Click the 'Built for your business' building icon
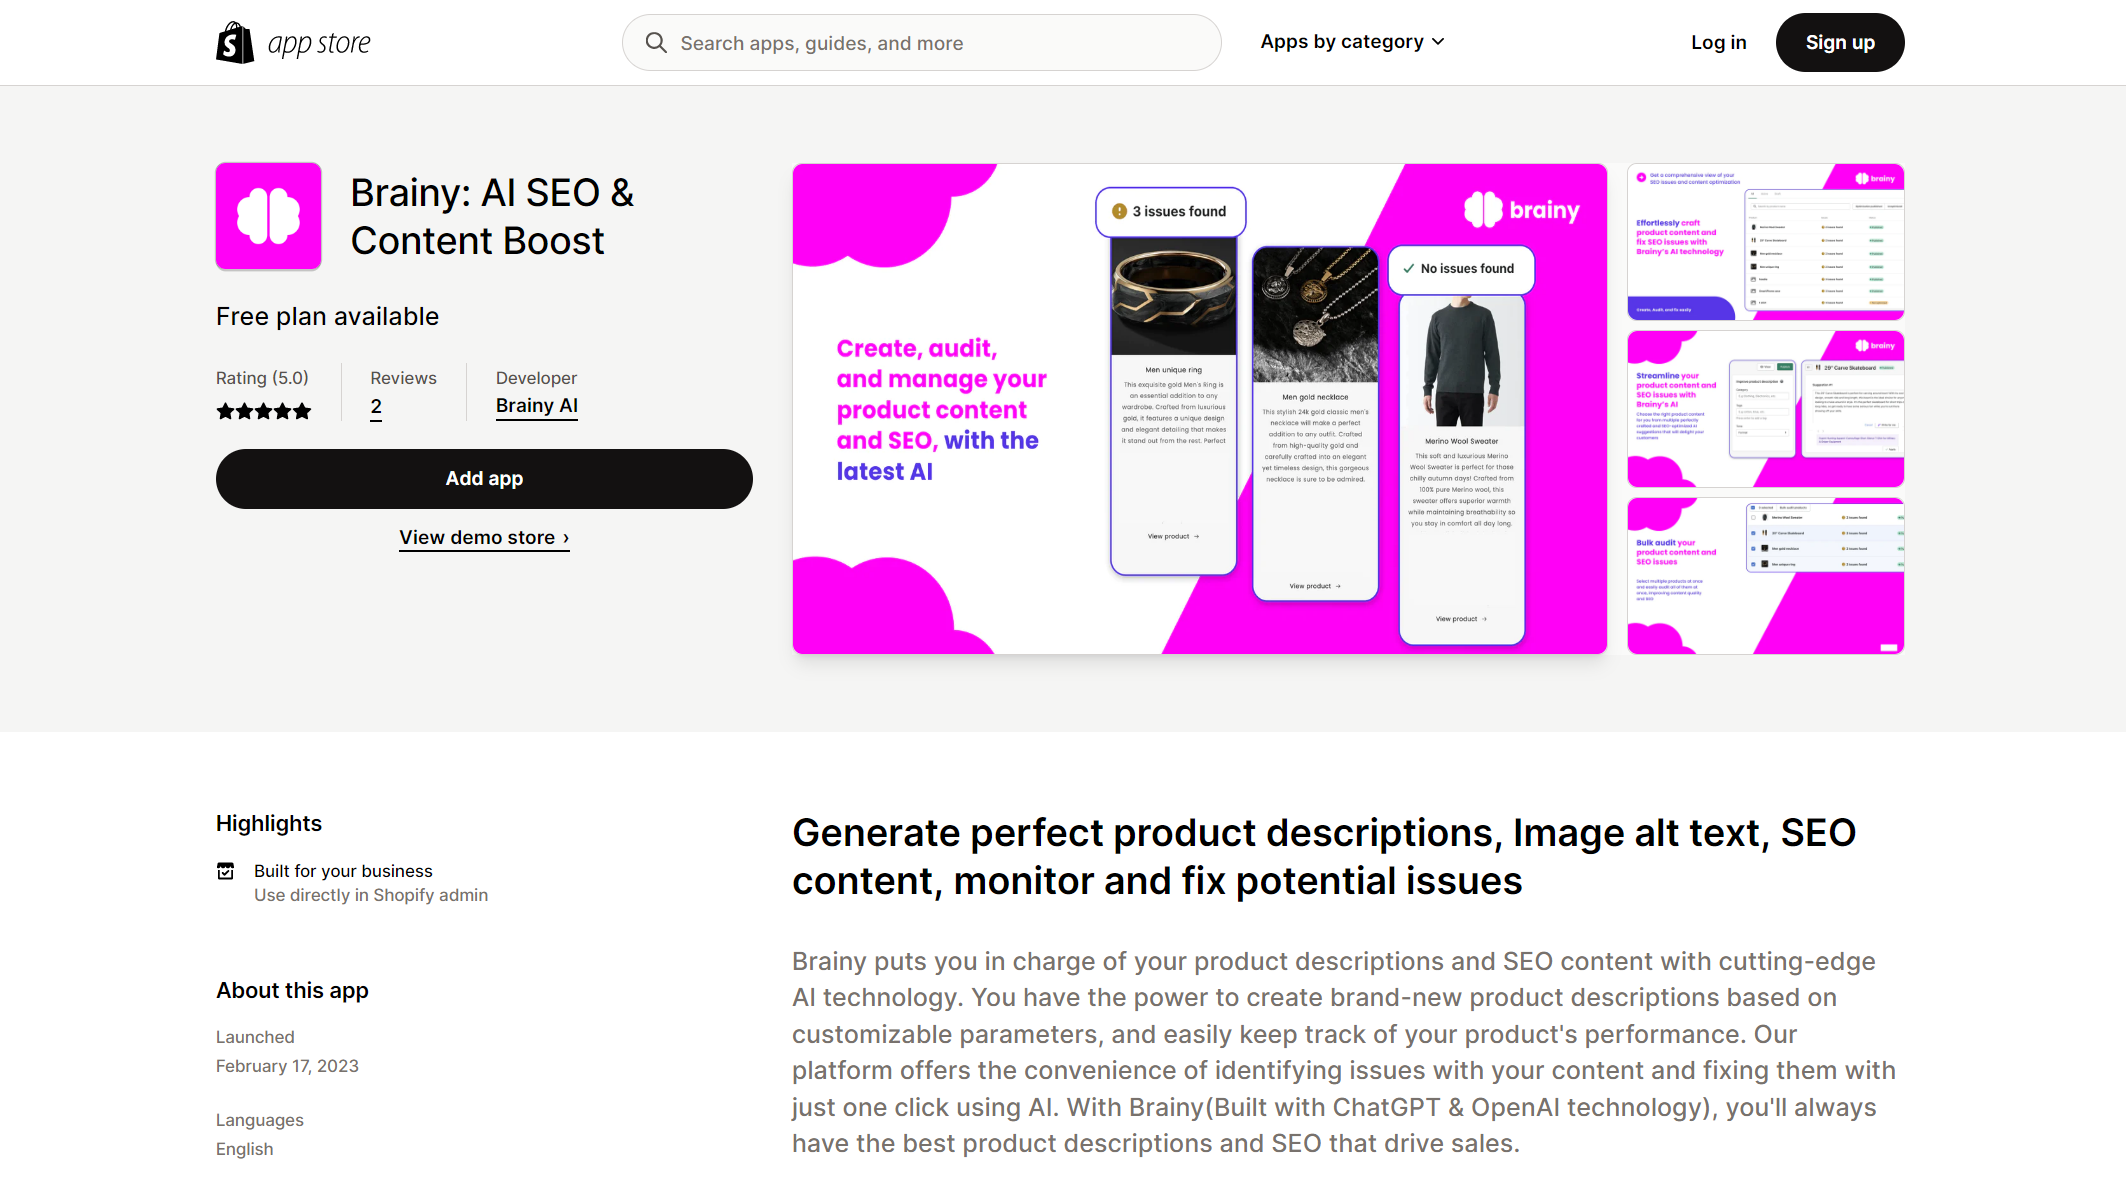This screenshot has width=2126, height=1194. click(x=226, y=870)
